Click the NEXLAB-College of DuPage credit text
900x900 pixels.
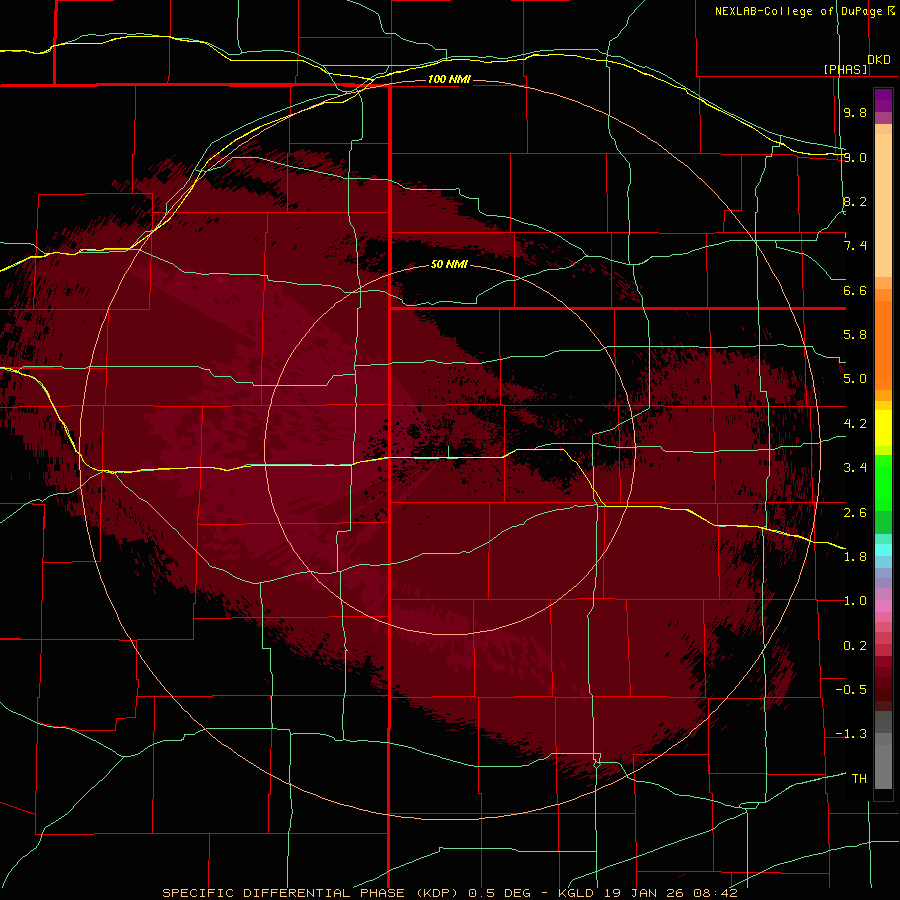[800, 11]
